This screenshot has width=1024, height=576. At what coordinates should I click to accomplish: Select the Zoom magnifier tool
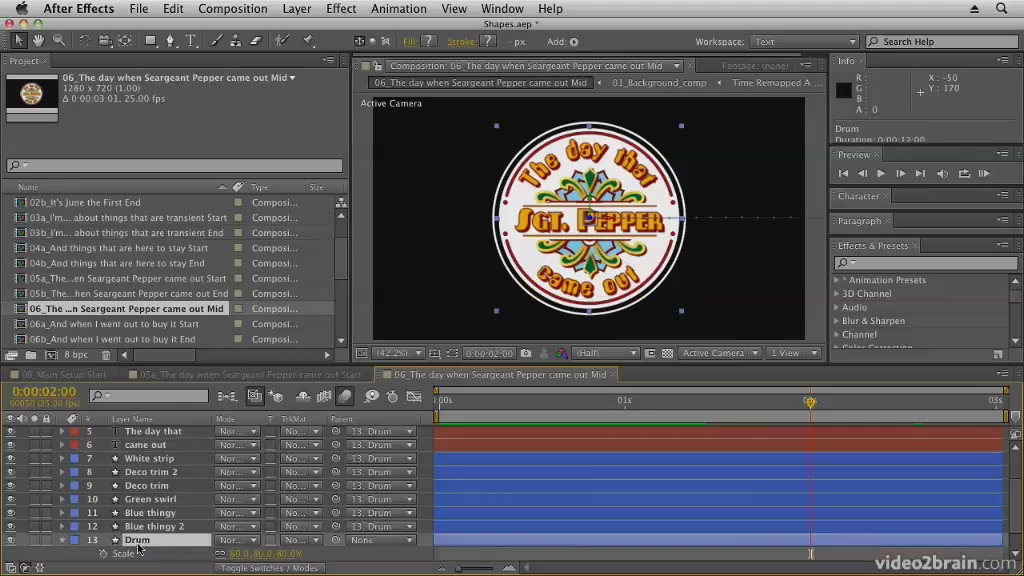tap(59, 40)
